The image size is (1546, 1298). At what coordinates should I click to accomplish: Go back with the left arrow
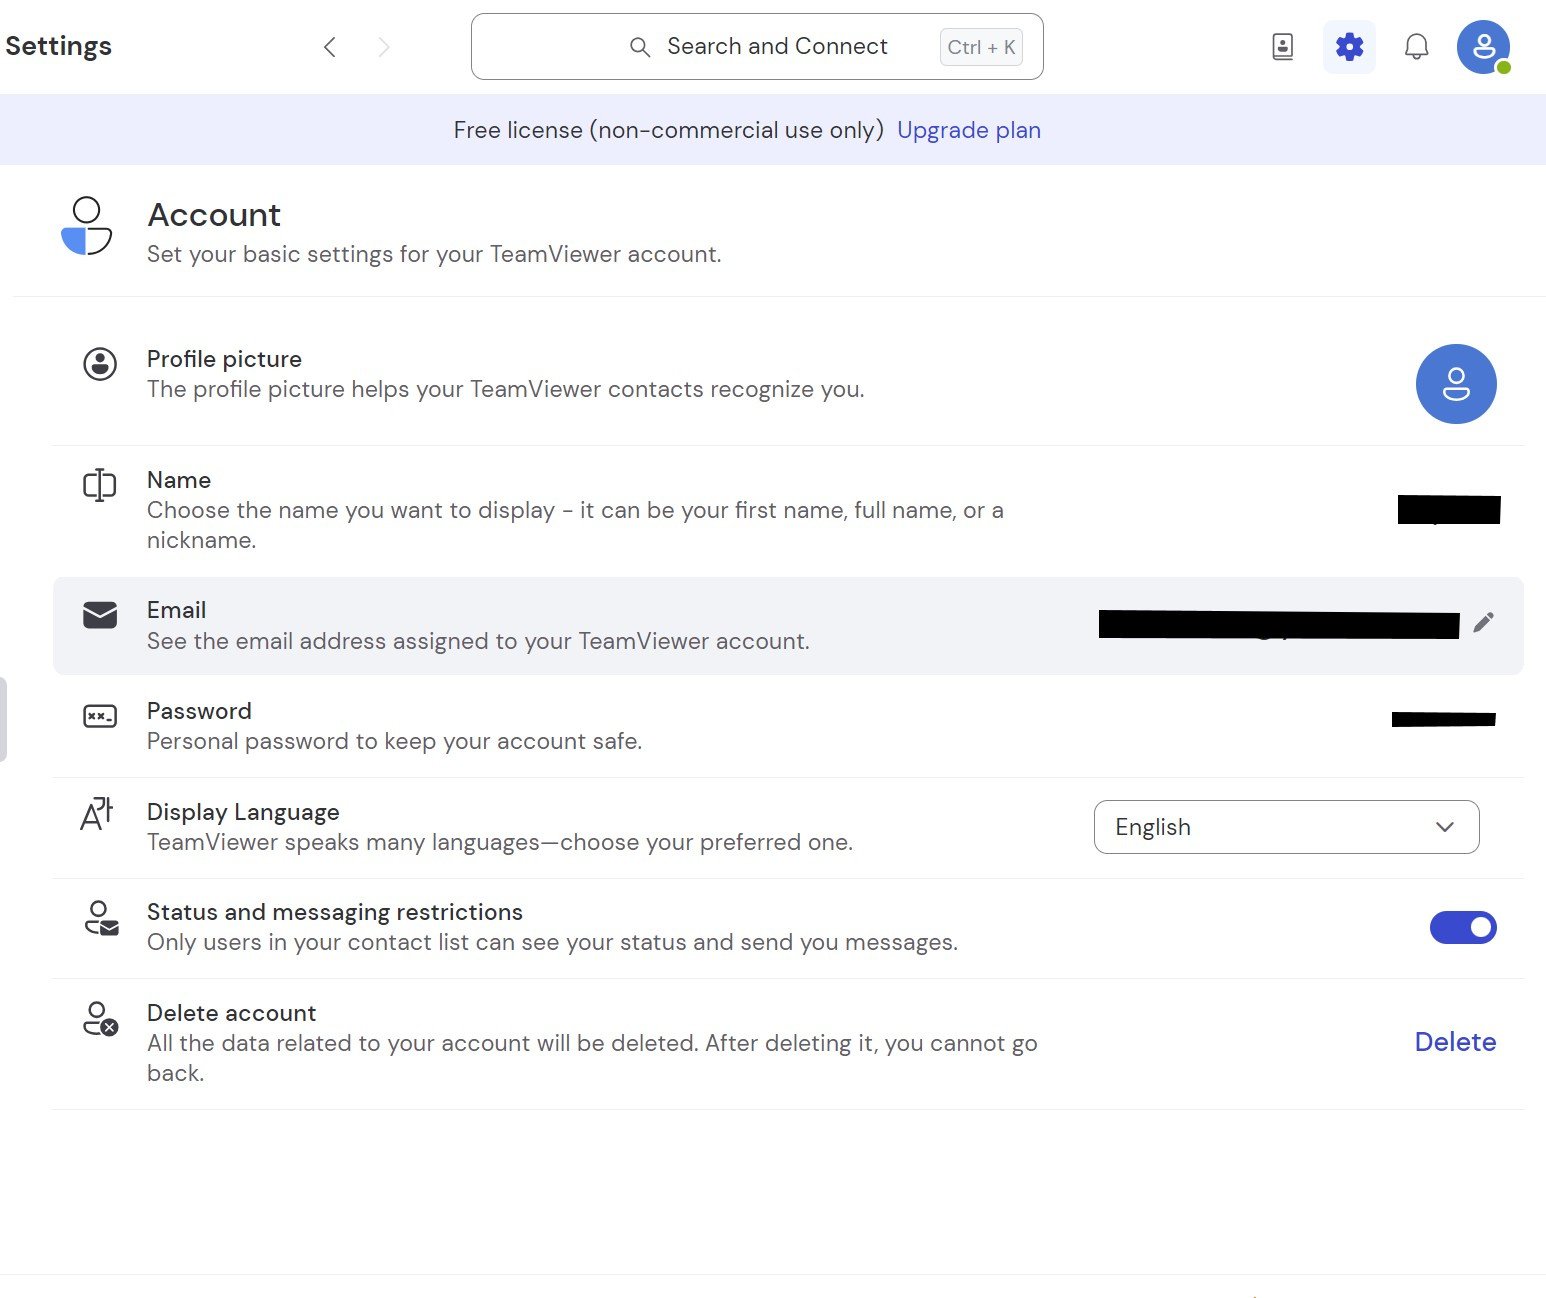pos(330,47)
